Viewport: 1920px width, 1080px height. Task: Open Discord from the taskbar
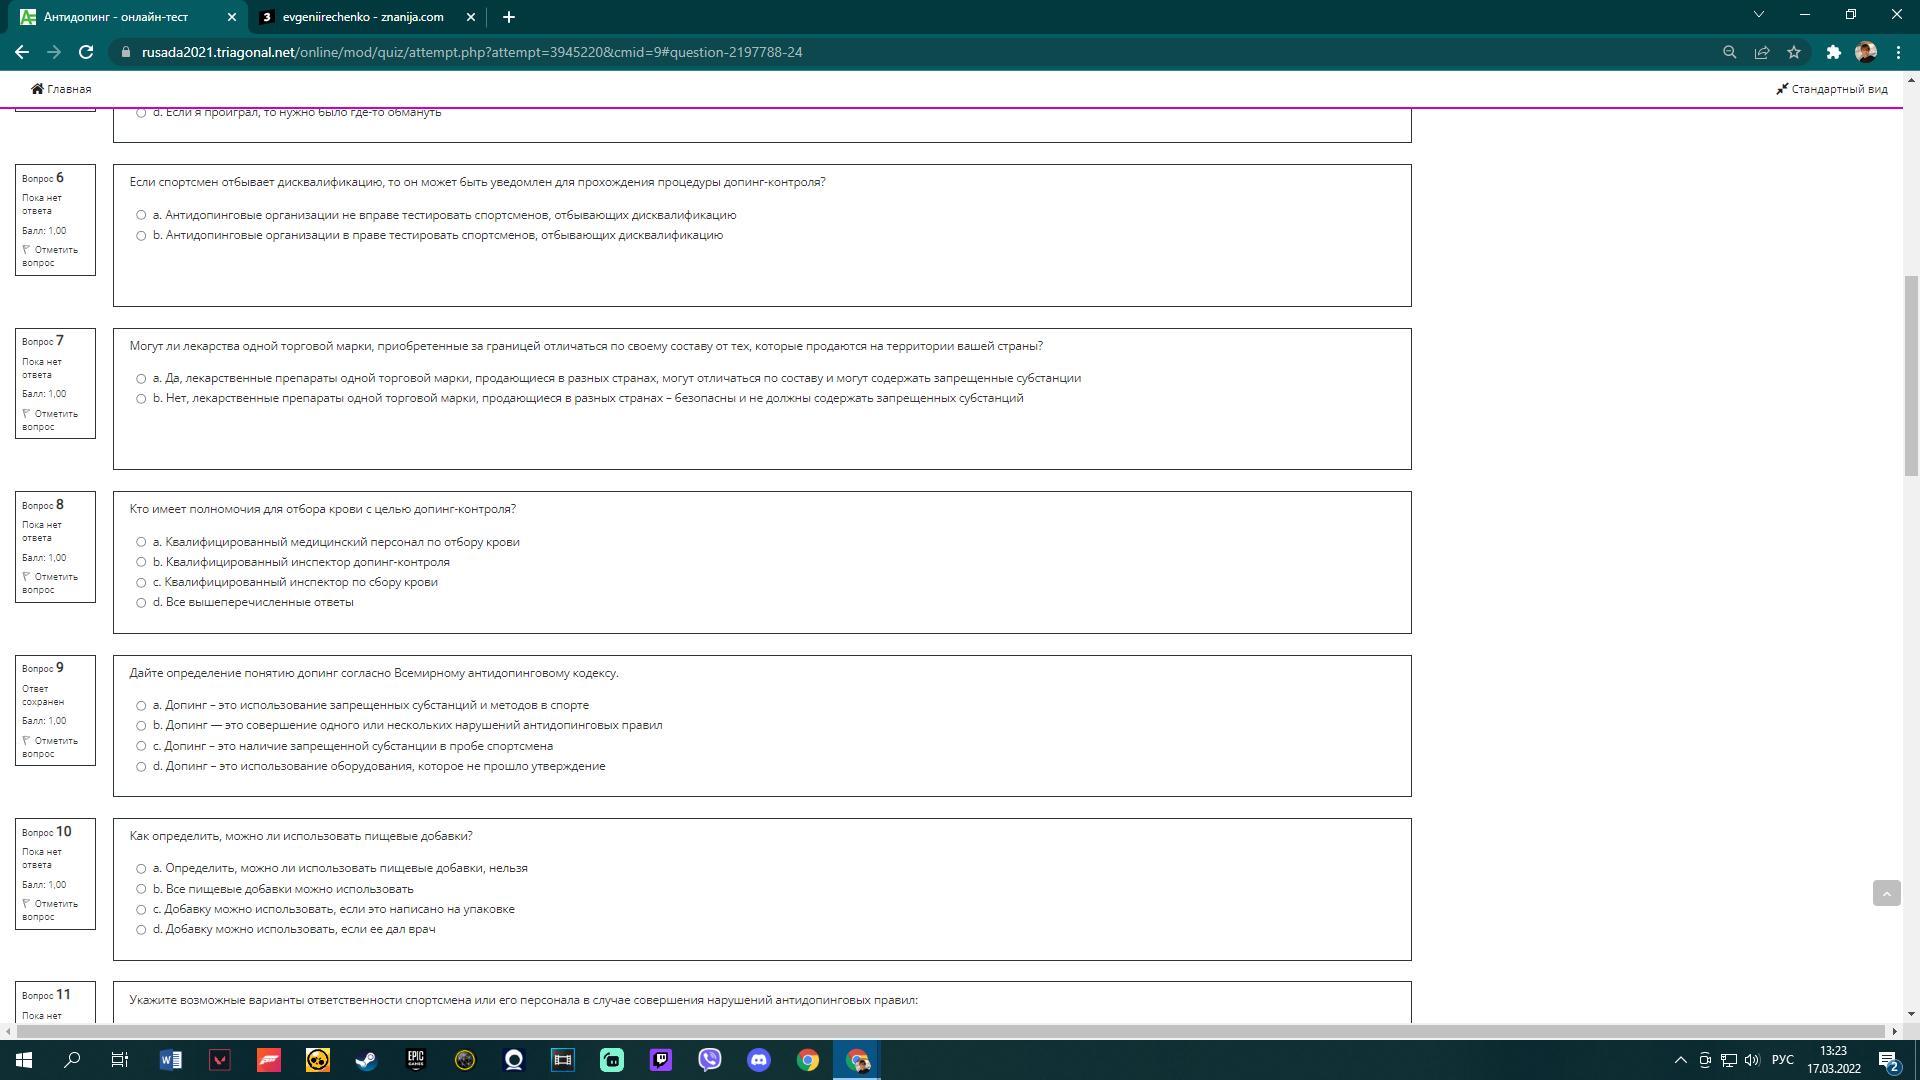tap(758, 1060)
